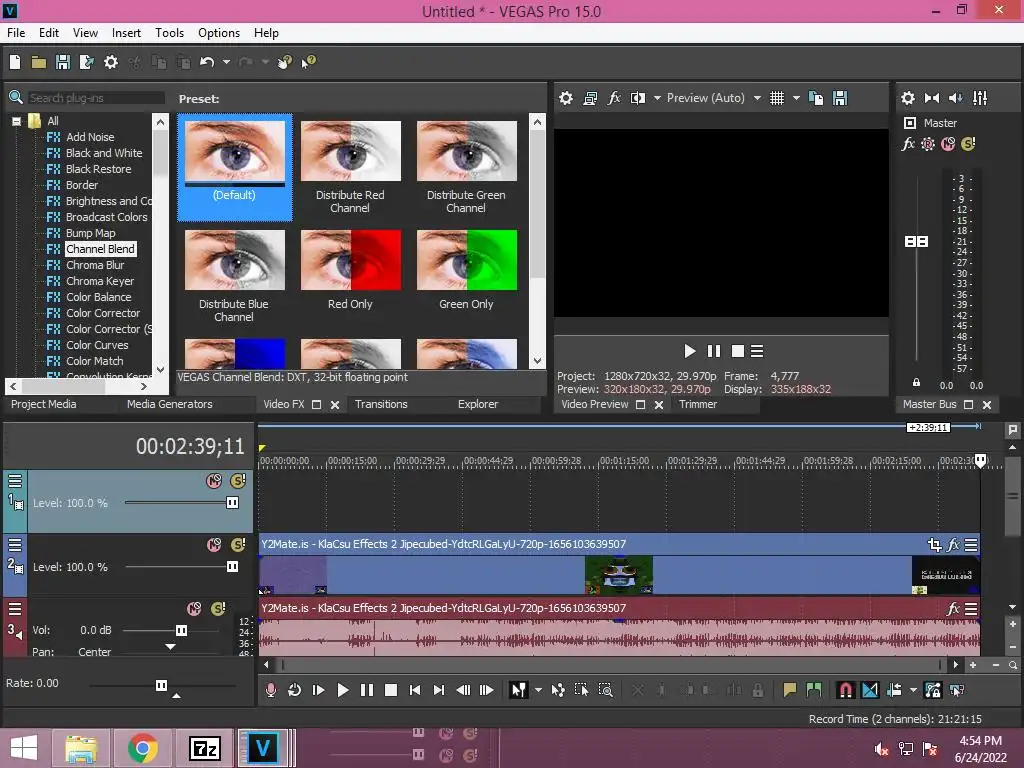Viewport: 1024px width, 768px height.
Task: Open the Split Screen View dropdown arrow
Action: pyautogui.click(x=657, y=98)
